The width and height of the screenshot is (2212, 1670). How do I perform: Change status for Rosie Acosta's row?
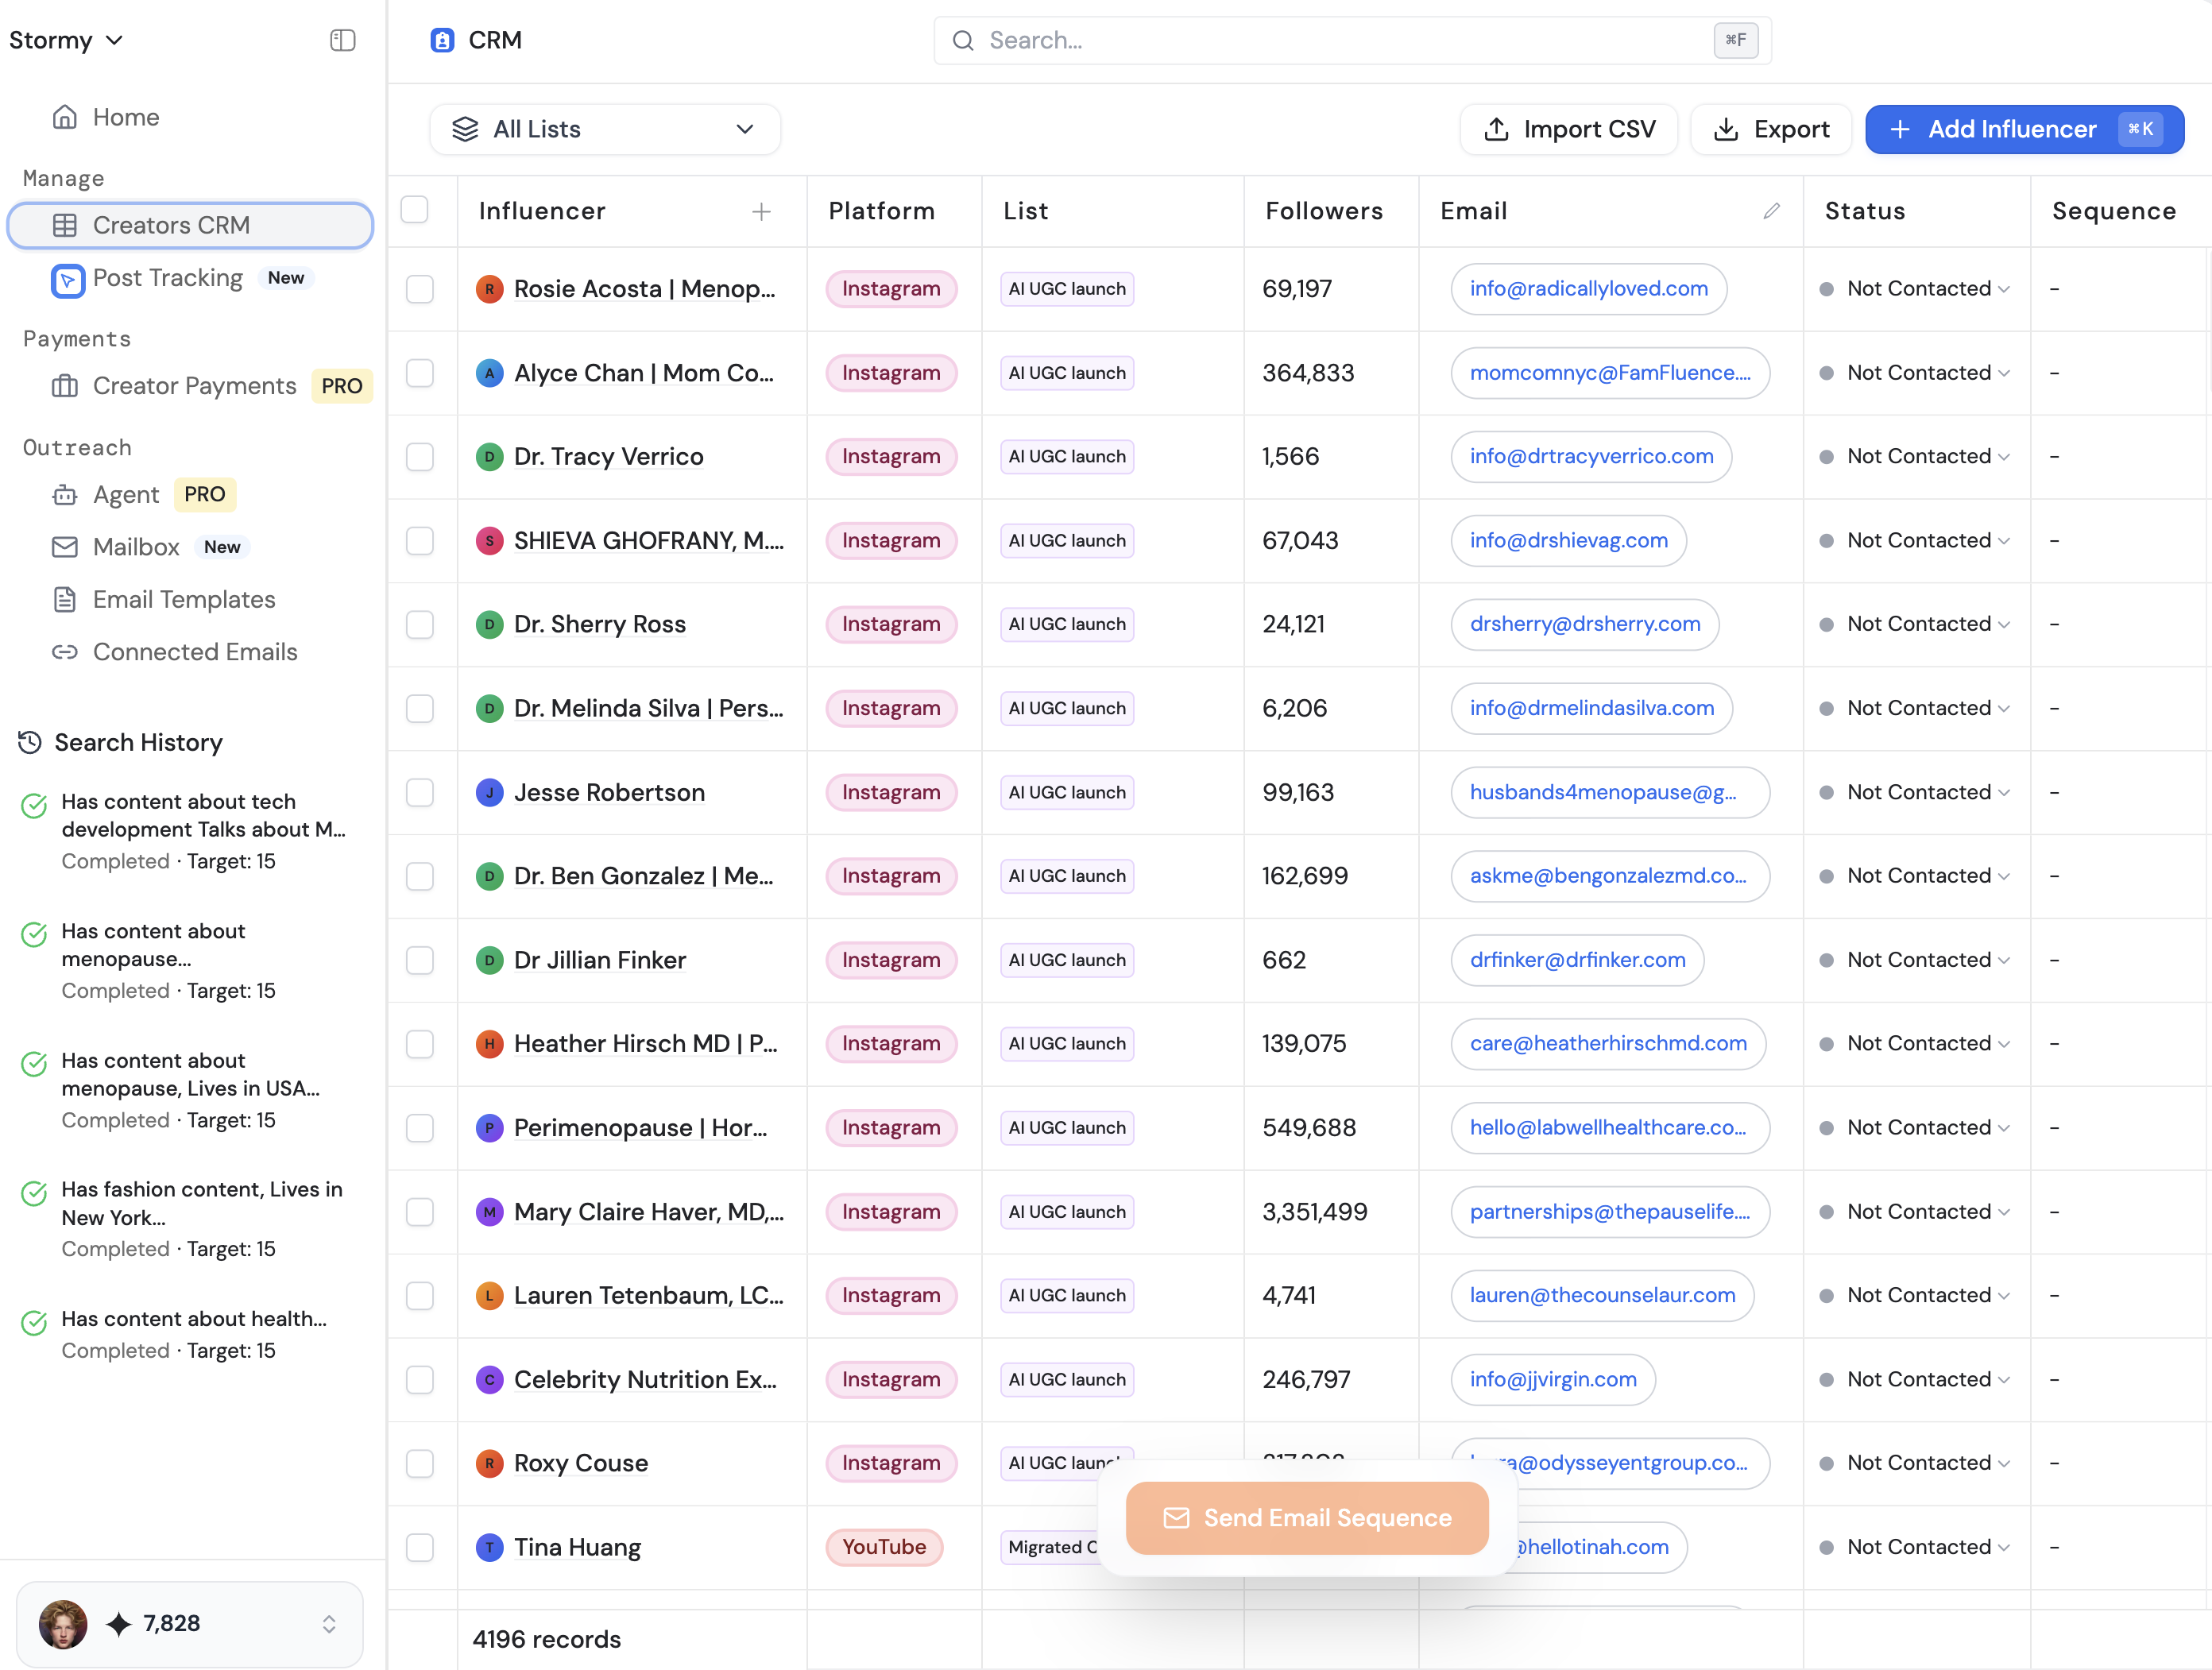1916,288
